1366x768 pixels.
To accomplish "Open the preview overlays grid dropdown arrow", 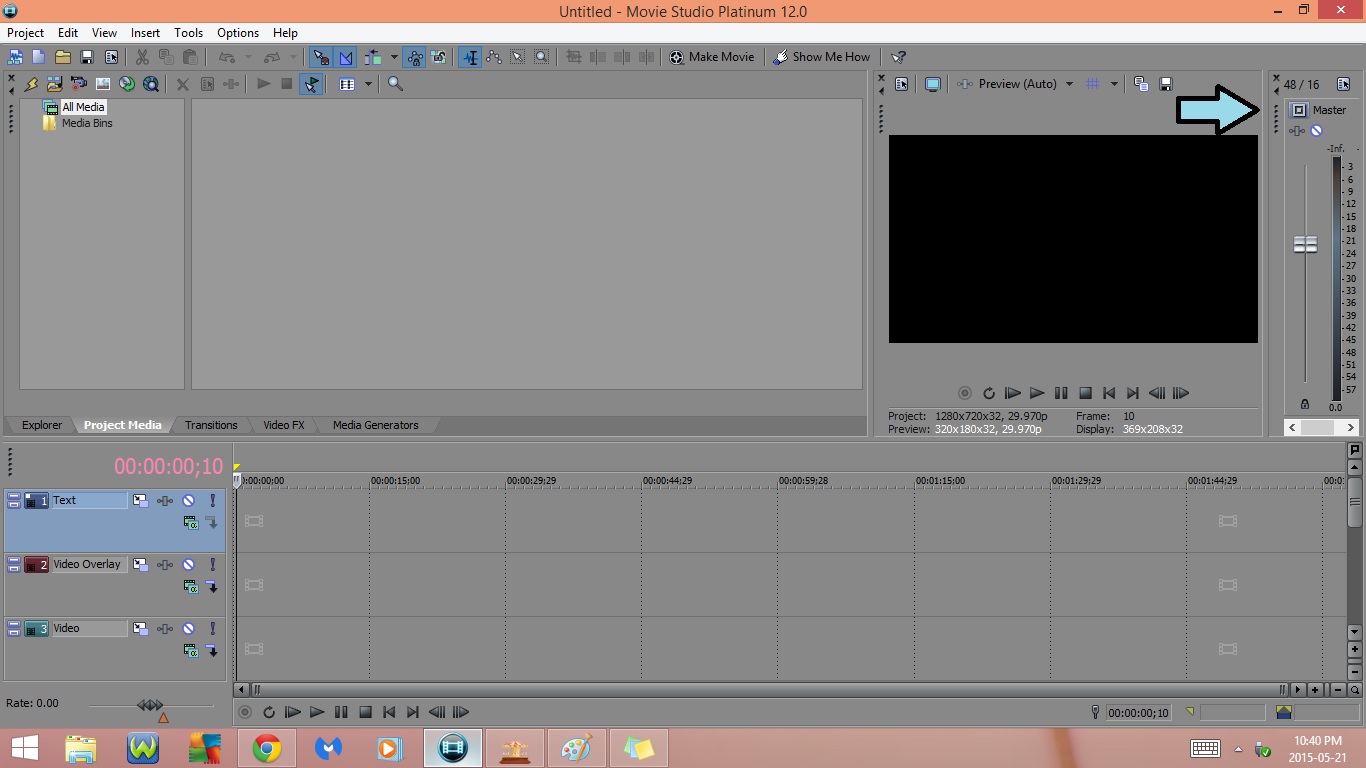I will click(1114, 84).
